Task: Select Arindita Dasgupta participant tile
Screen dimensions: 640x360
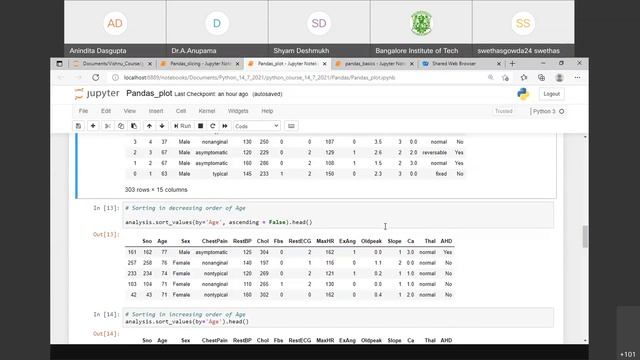Action: point(115,28)
